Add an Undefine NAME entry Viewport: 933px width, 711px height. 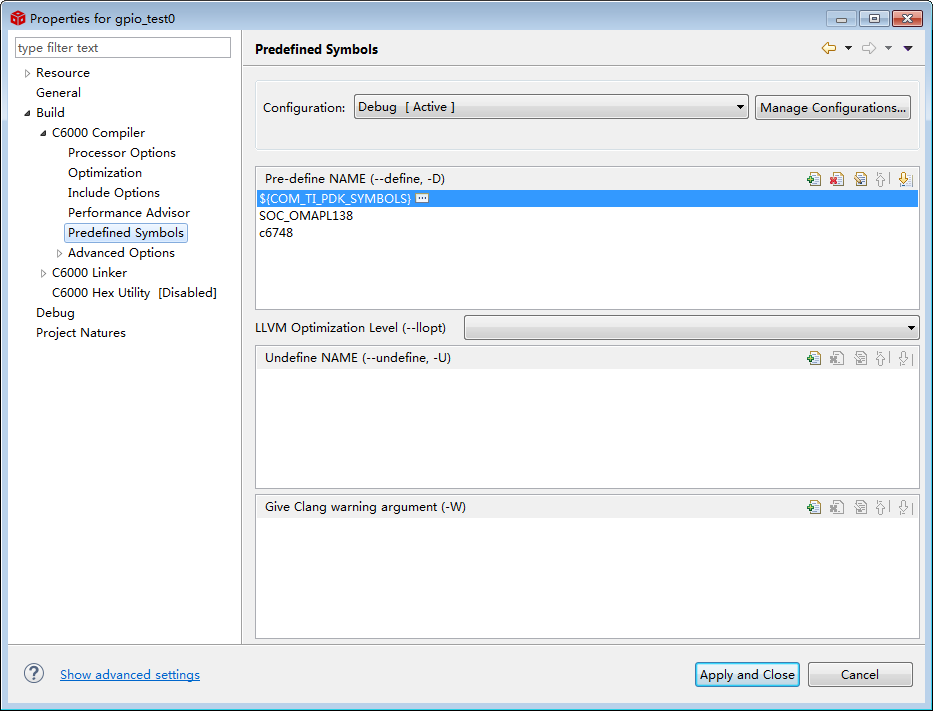tap(814, 358)
